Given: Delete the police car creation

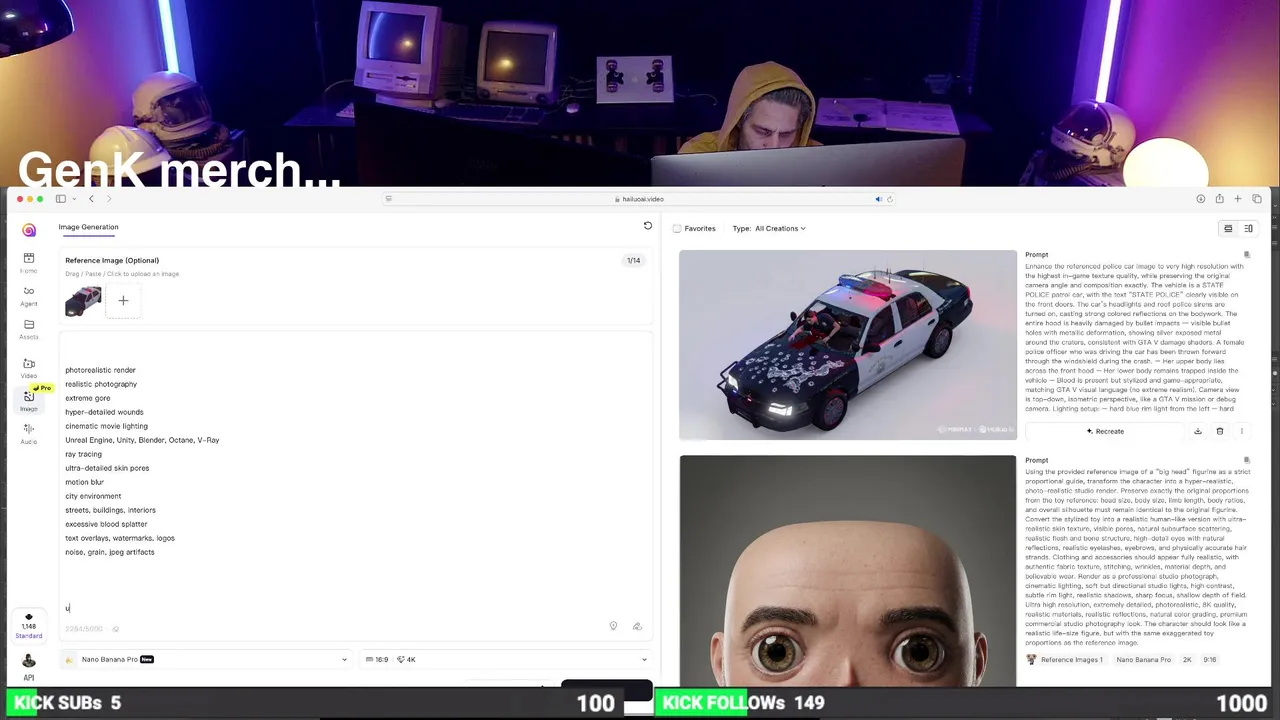Looking at the screenshot, I should click(1219, 431).
